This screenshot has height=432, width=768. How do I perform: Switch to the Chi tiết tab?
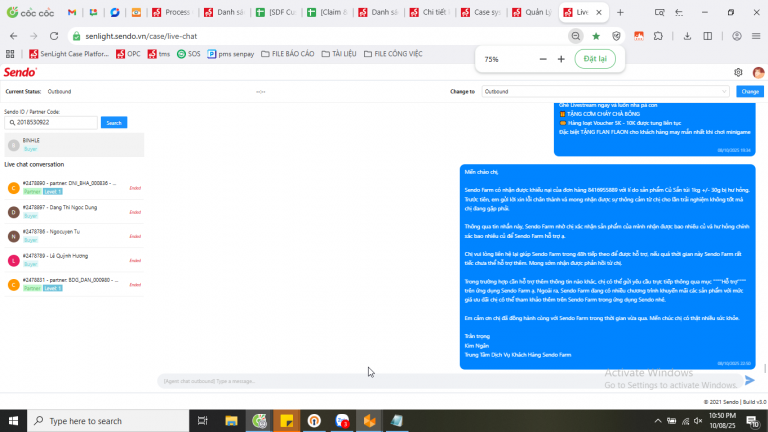pyautogui.click(x=430, y=12)
